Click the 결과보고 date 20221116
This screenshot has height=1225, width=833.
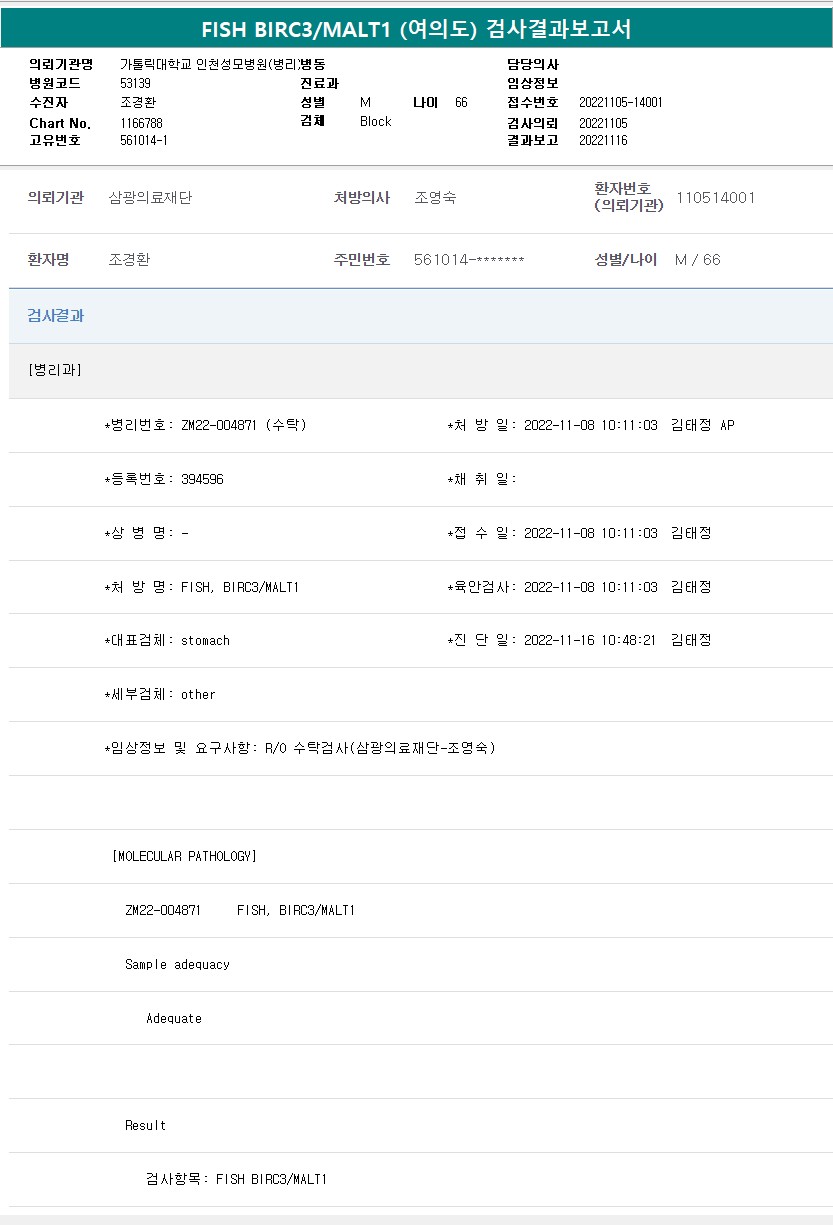[x=603, y=141]
